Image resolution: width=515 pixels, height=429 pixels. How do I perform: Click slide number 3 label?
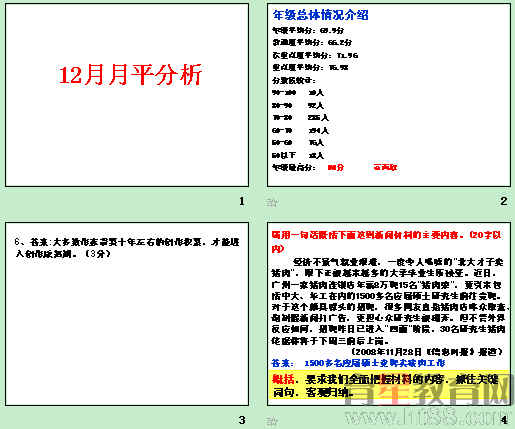point(242,420)
